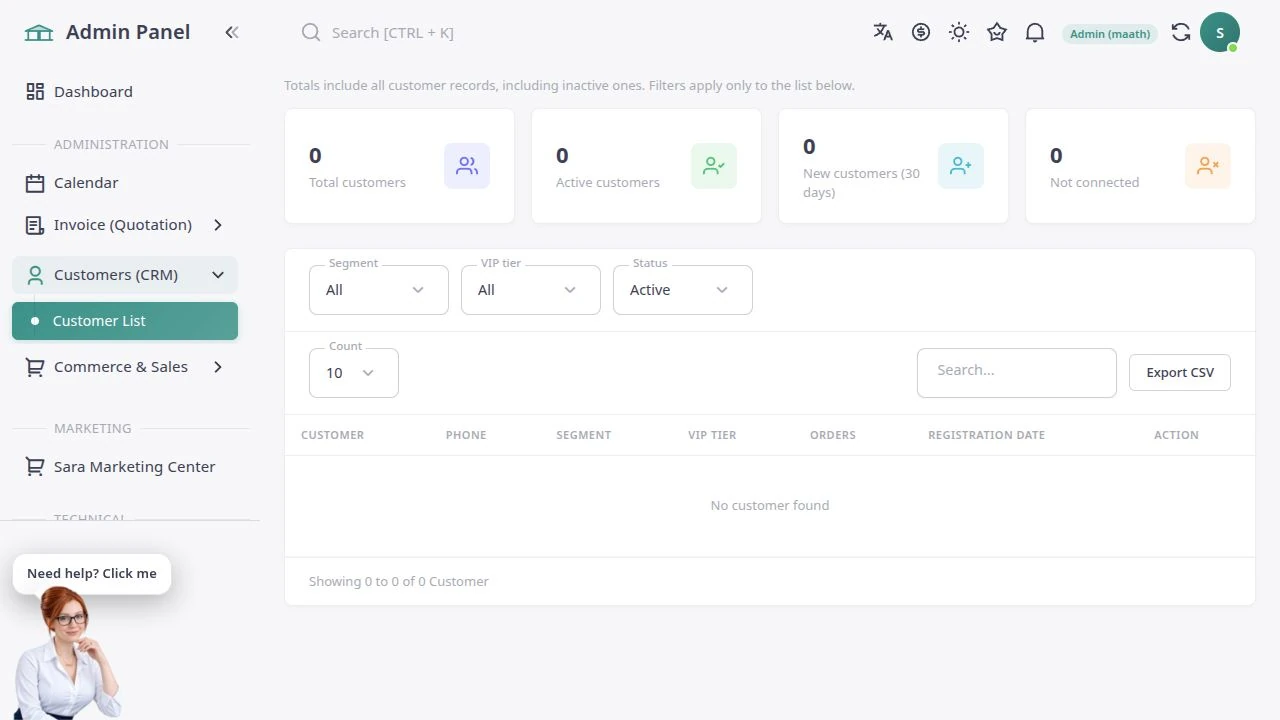1280x720 pixels.
Task: Focus the top Search [CTRL + K] bar
Action: coord(393,33)
